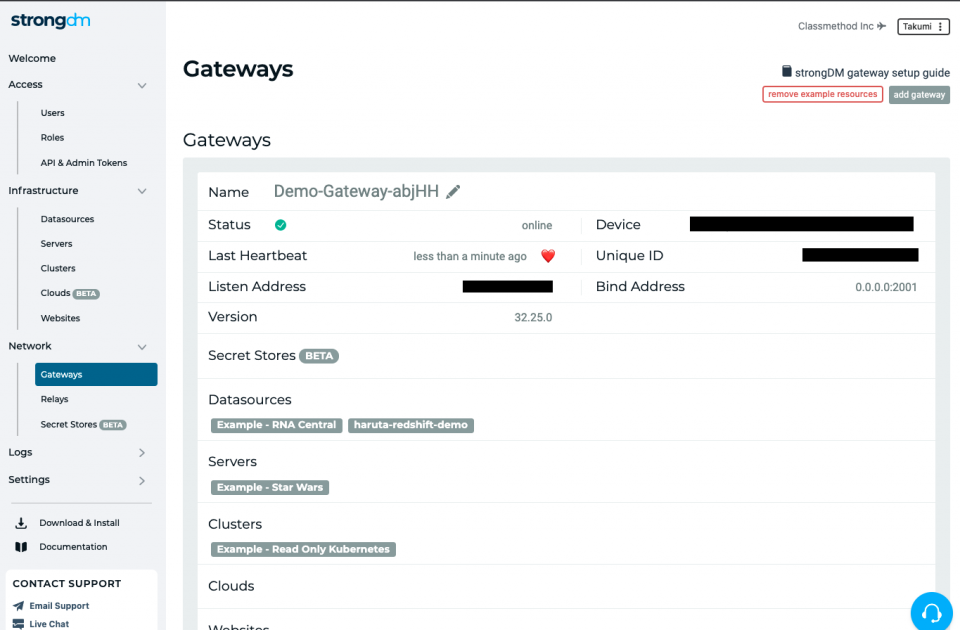The image size is (960, 630).
Task: Click the Email Support paper plane icon
Action: (18, 606)
